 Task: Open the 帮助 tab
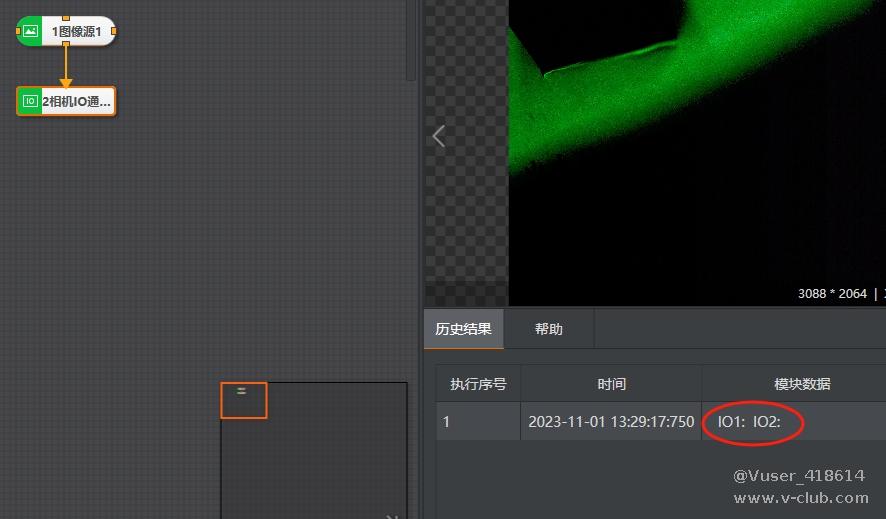tap(549, 329)
